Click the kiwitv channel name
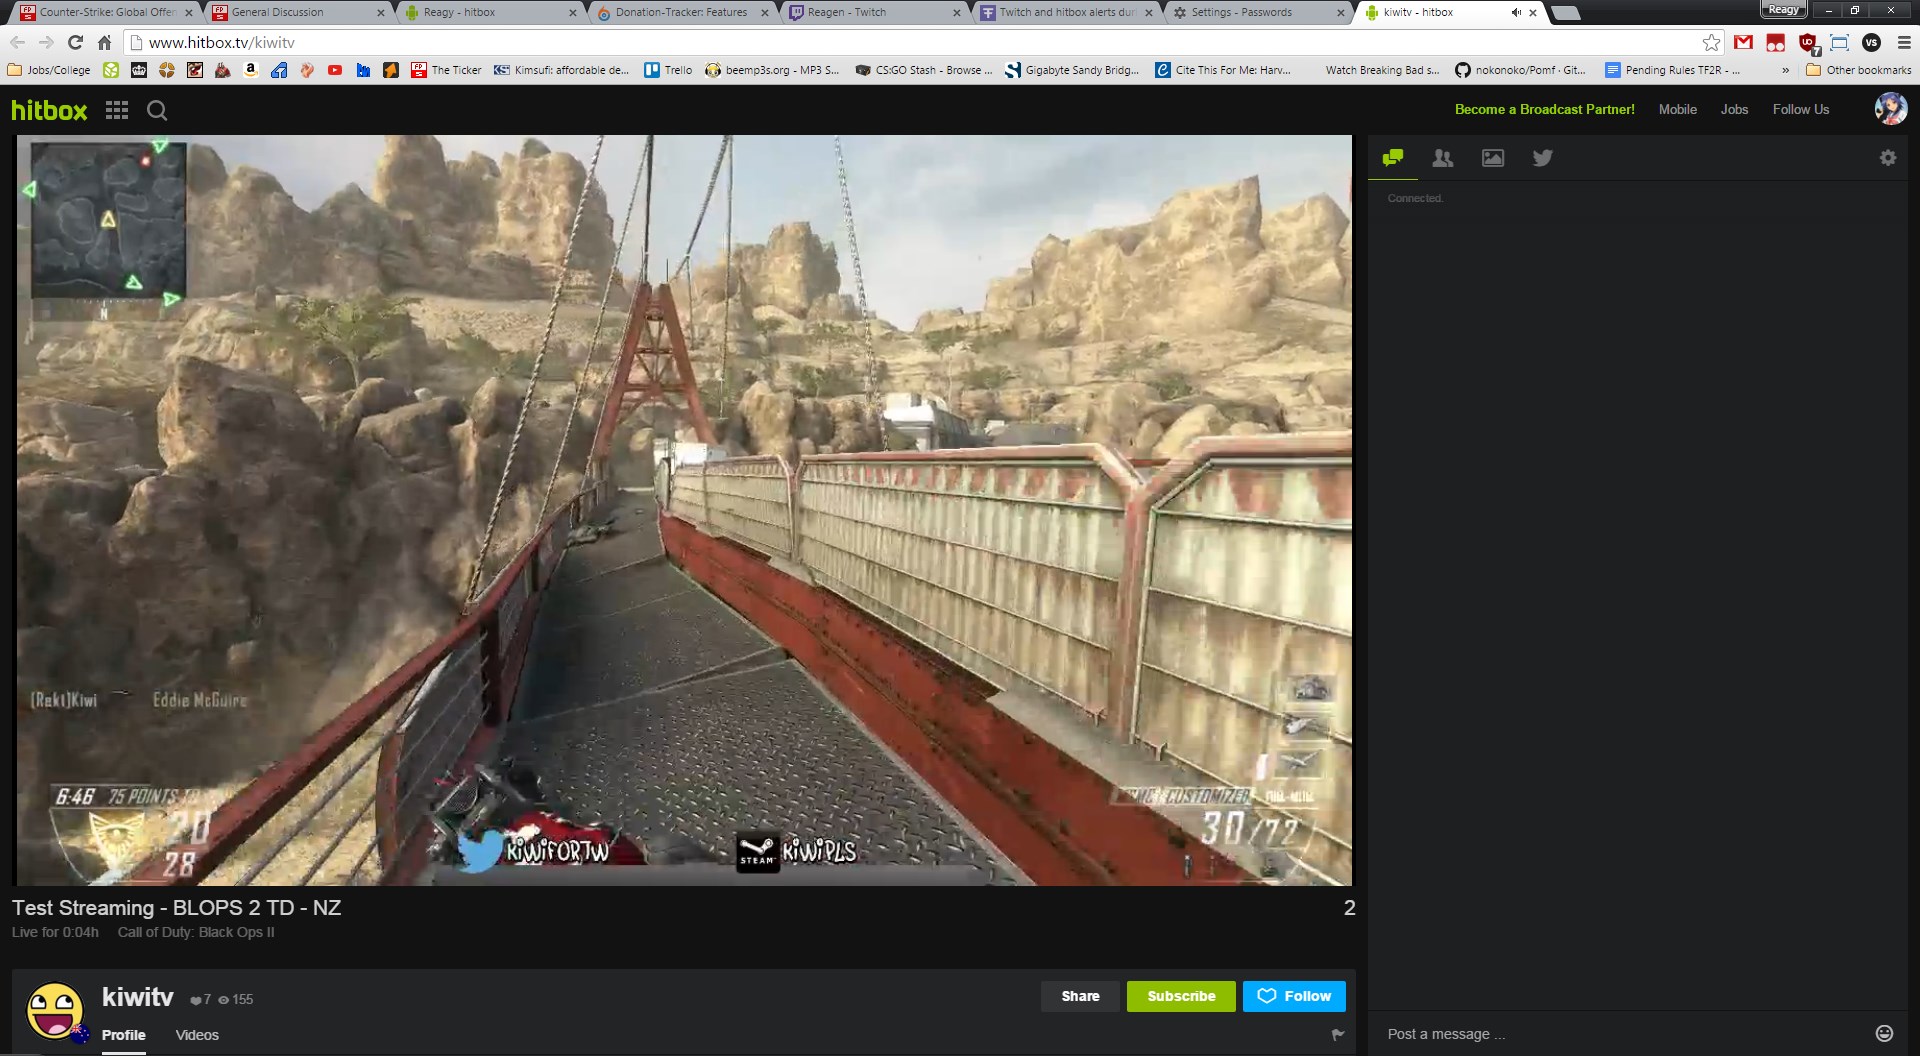 click(x=137, y=997)
